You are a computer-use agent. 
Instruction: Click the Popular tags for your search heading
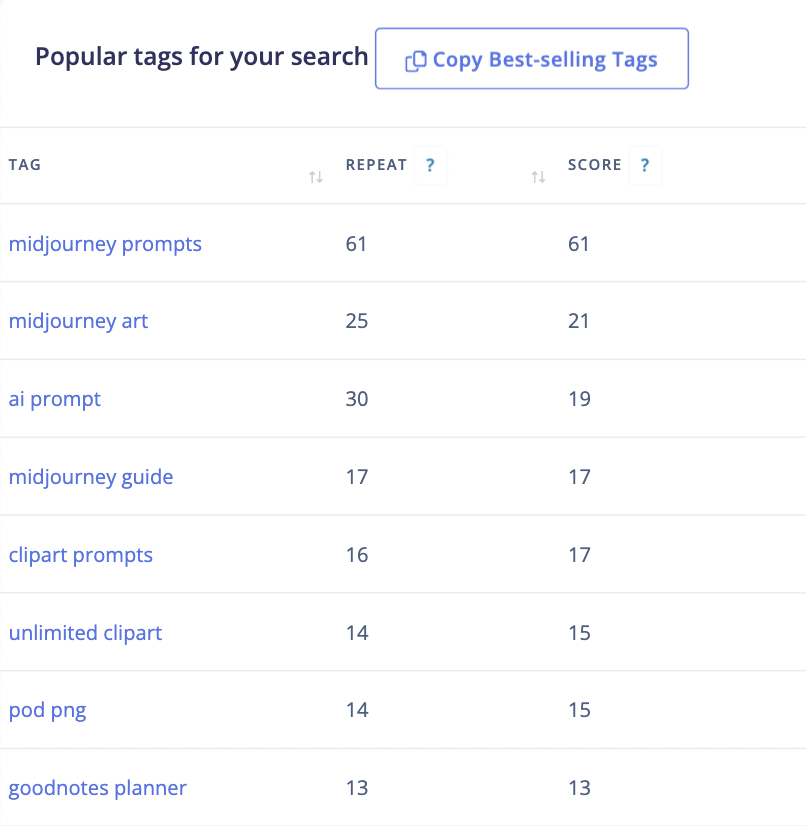coord(201,57)
